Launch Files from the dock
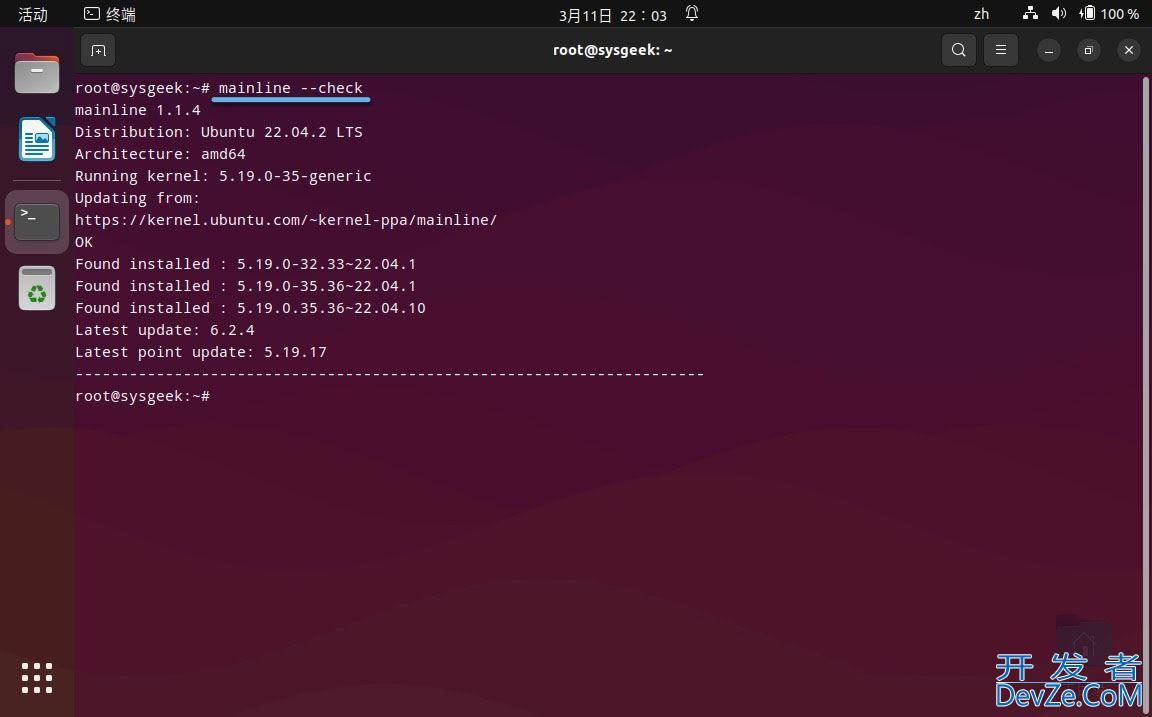1152x717 pixels. point(37,73)
